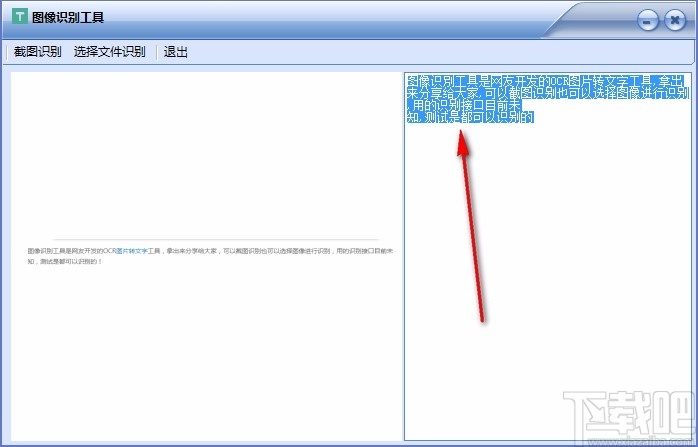Image resolution: width=698 pixels, height=447 pixels.
Task: Click the source image text in left preview
Action: 210,256
